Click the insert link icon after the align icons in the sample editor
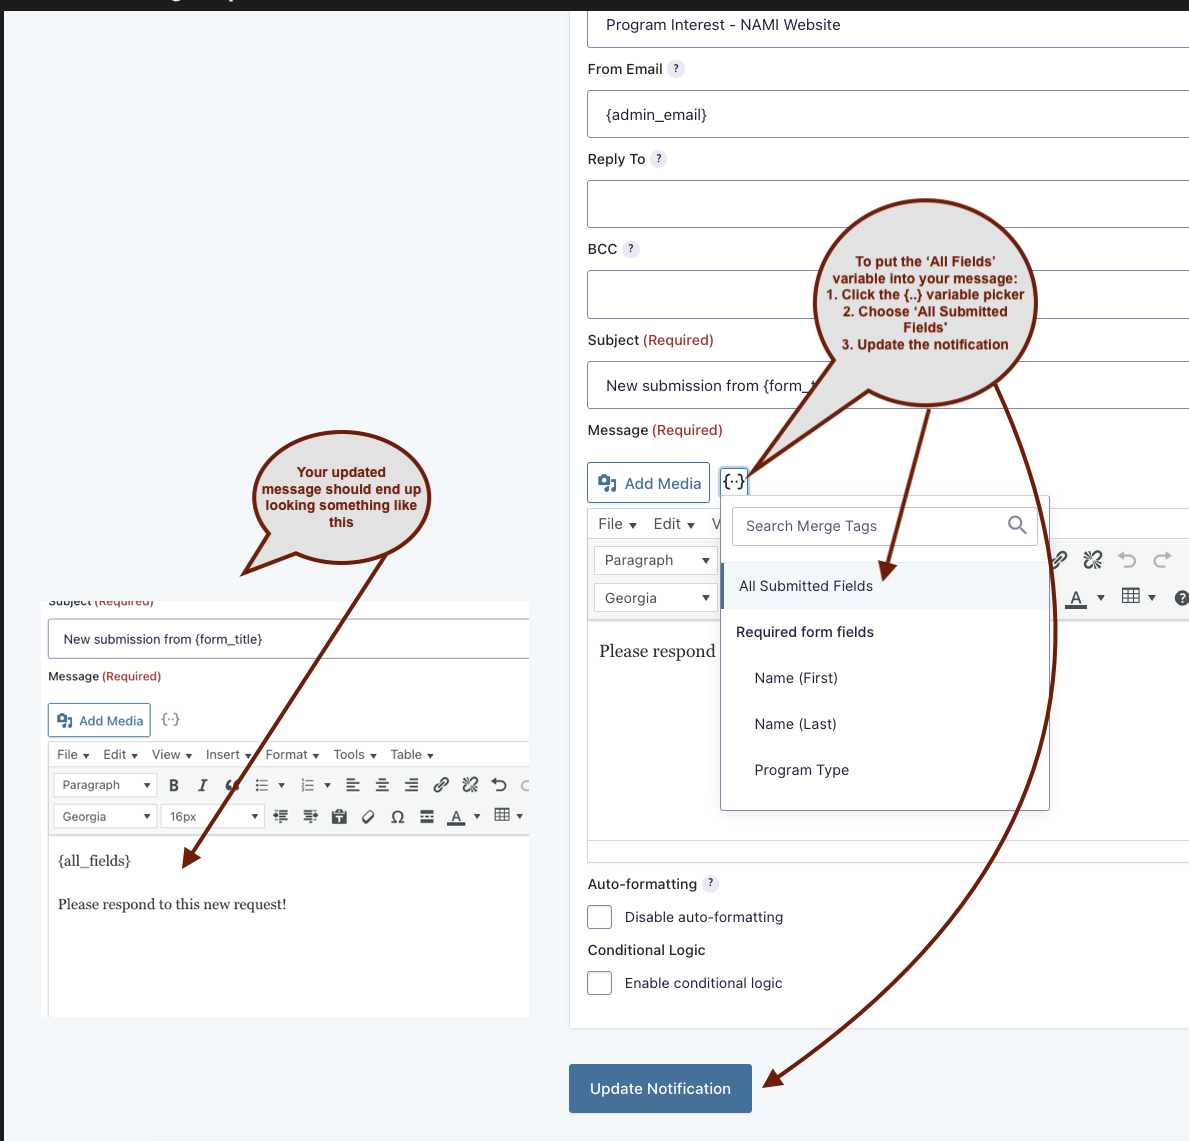Screen dimensions: 1189x1141 point(441,785)
